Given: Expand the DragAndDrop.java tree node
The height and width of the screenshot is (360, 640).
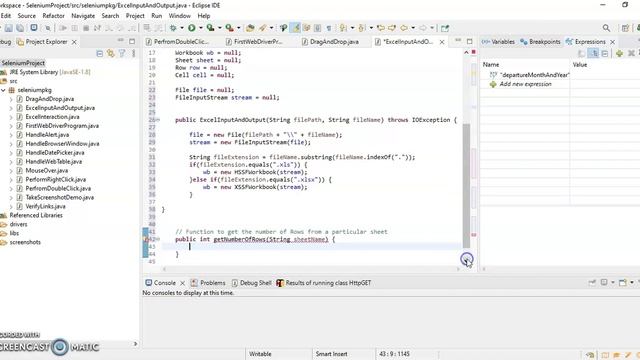Looking at the screenshot, I should click(x=11, y=99).
